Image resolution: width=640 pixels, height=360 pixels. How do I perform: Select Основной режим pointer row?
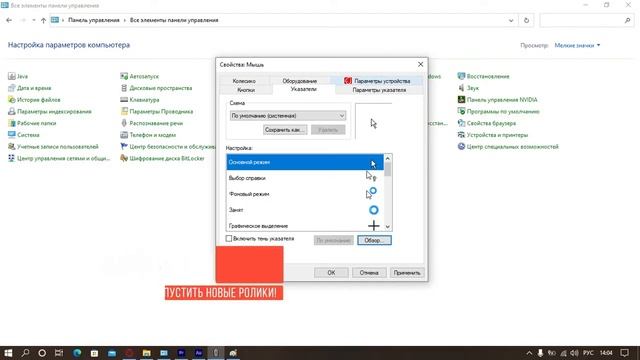coord(305,162)
